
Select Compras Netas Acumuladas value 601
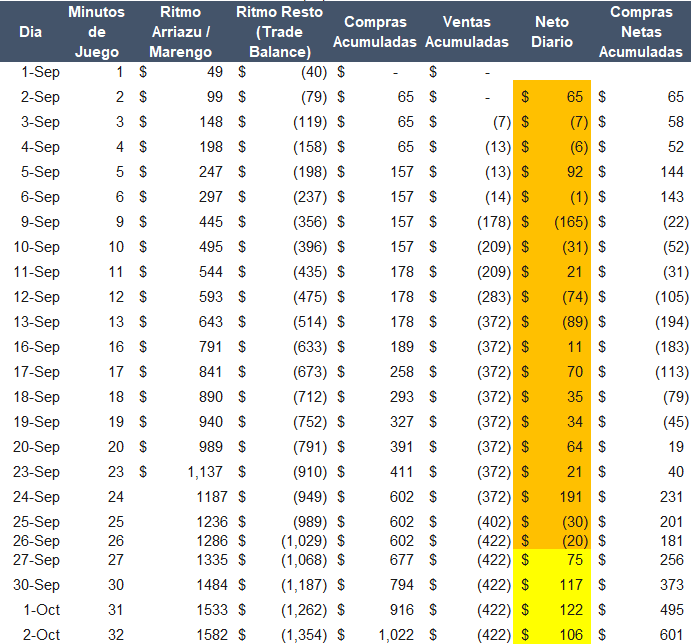click(x=672, y=635)
